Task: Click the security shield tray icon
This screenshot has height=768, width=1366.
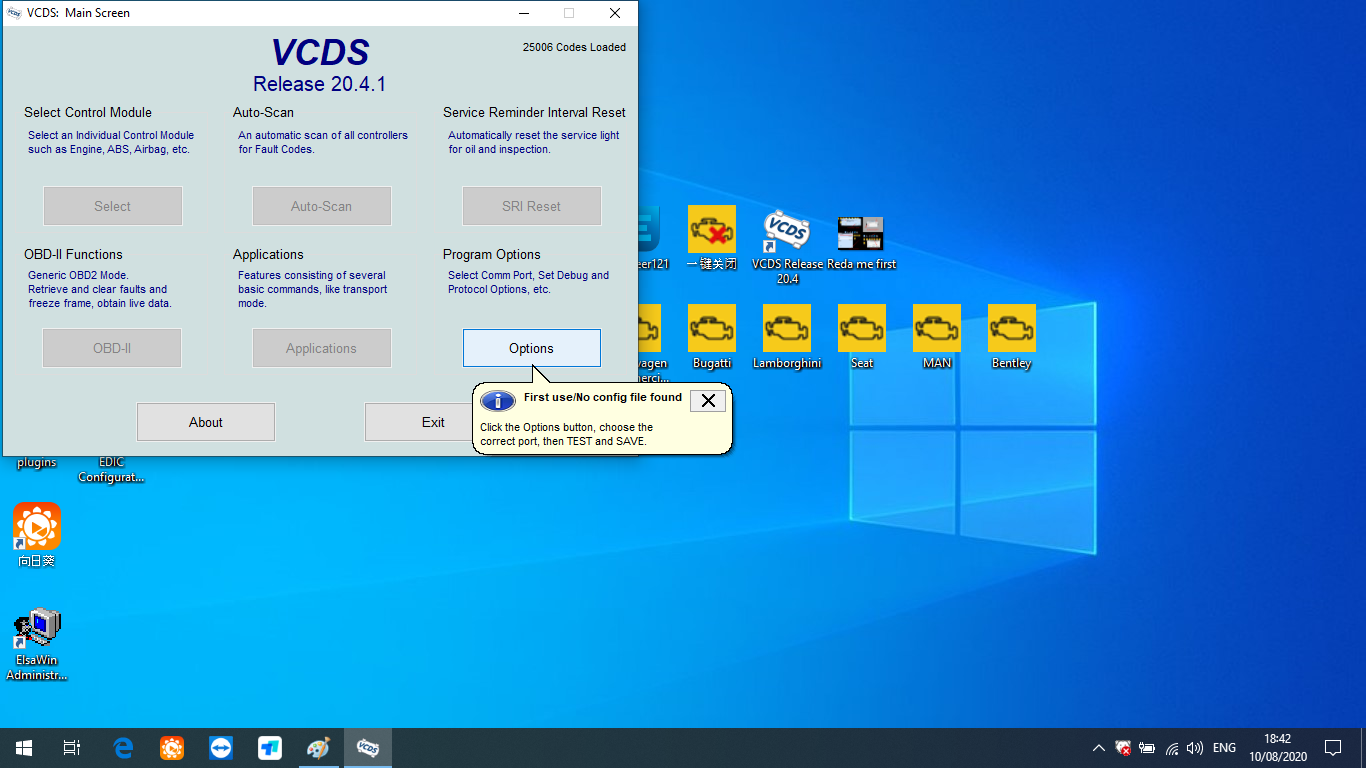Action: click(1123, 748)
